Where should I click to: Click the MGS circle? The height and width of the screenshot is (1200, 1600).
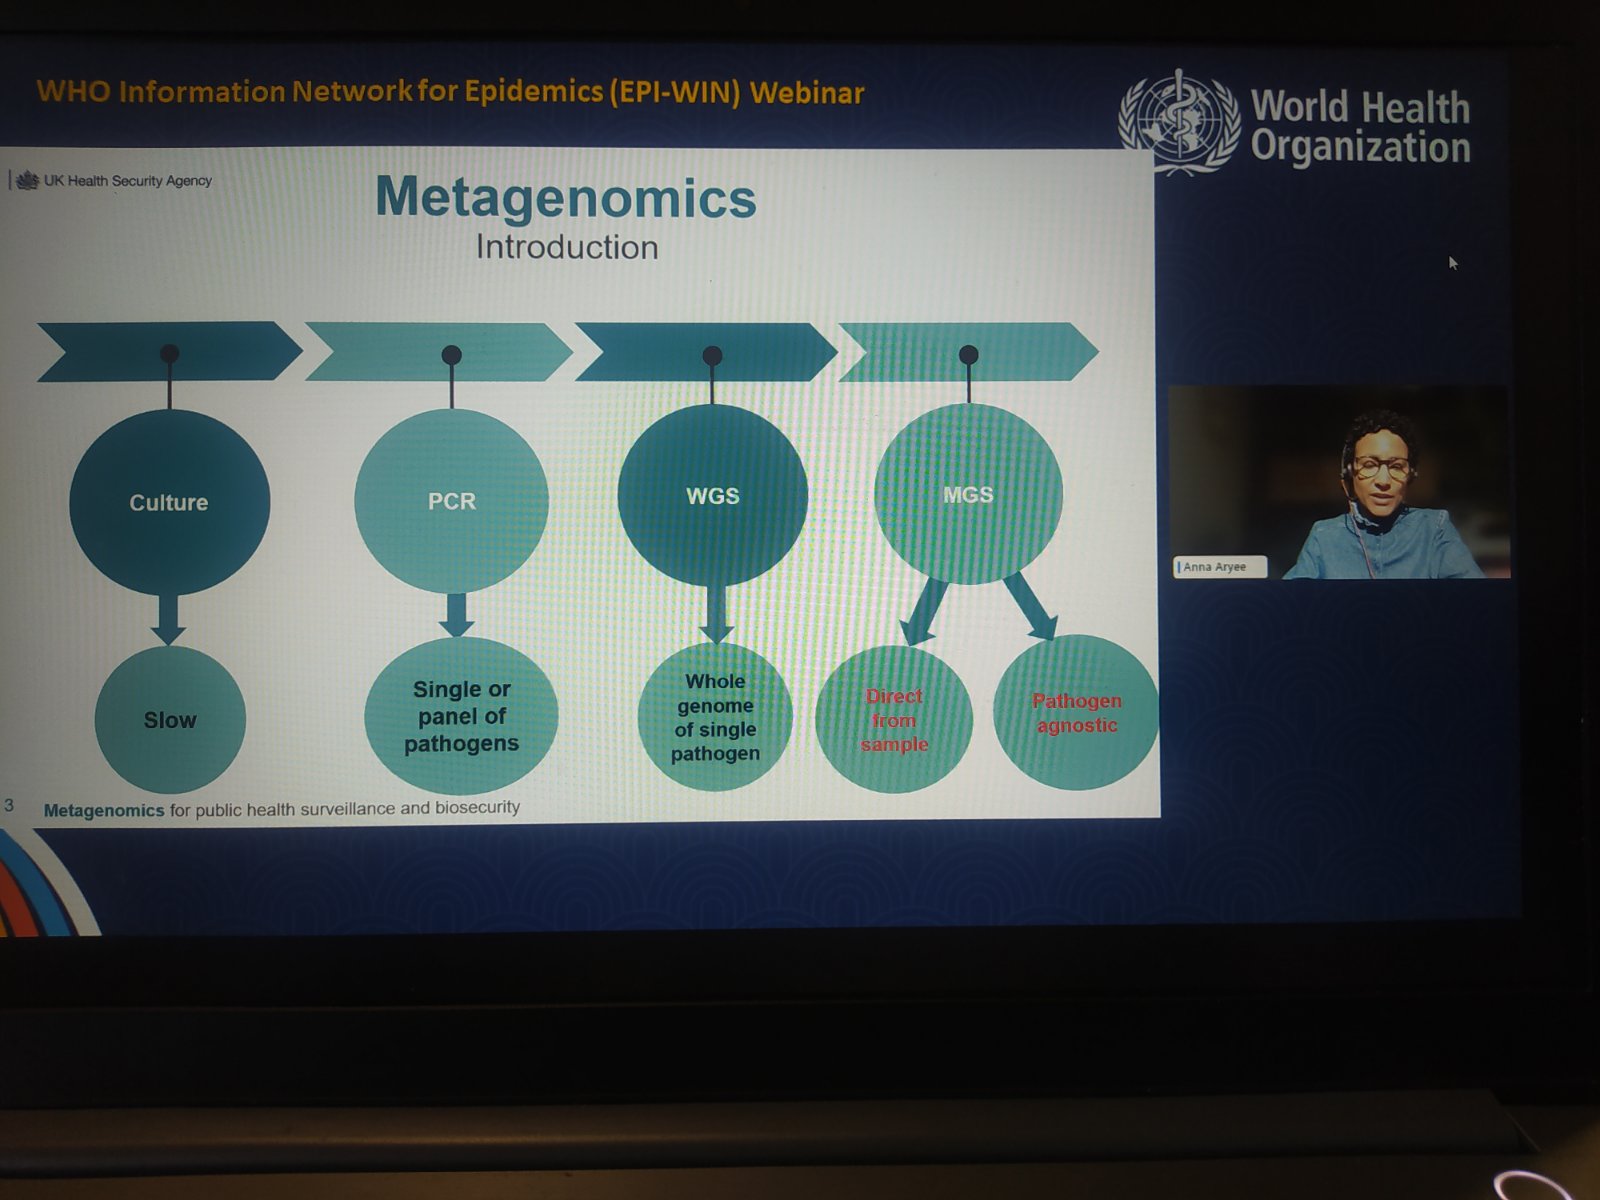(968, 494)
